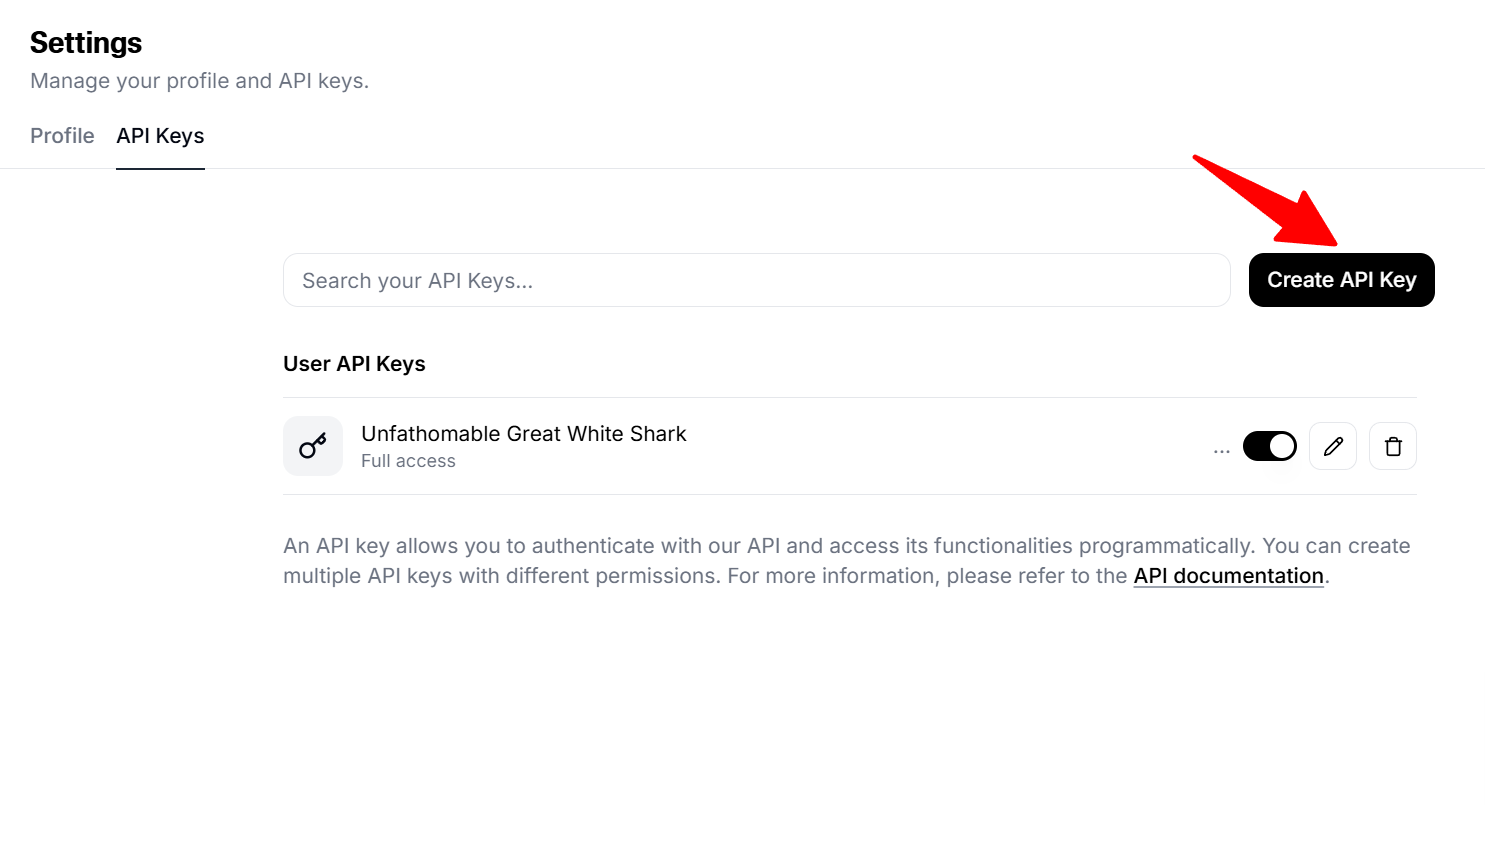Open the API documentation link
1485x844 pixels.
(x=1228, y=575)
